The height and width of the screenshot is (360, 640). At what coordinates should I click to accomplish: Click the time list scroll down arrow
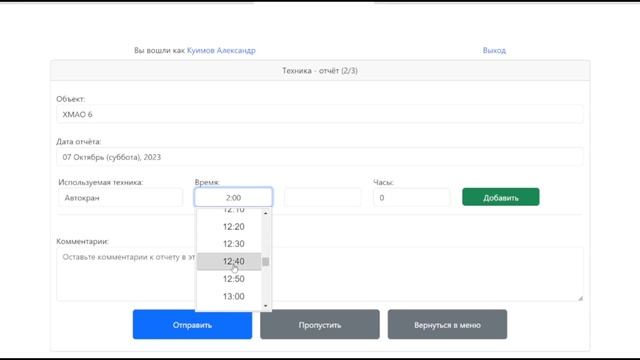(x=266, y=306)
